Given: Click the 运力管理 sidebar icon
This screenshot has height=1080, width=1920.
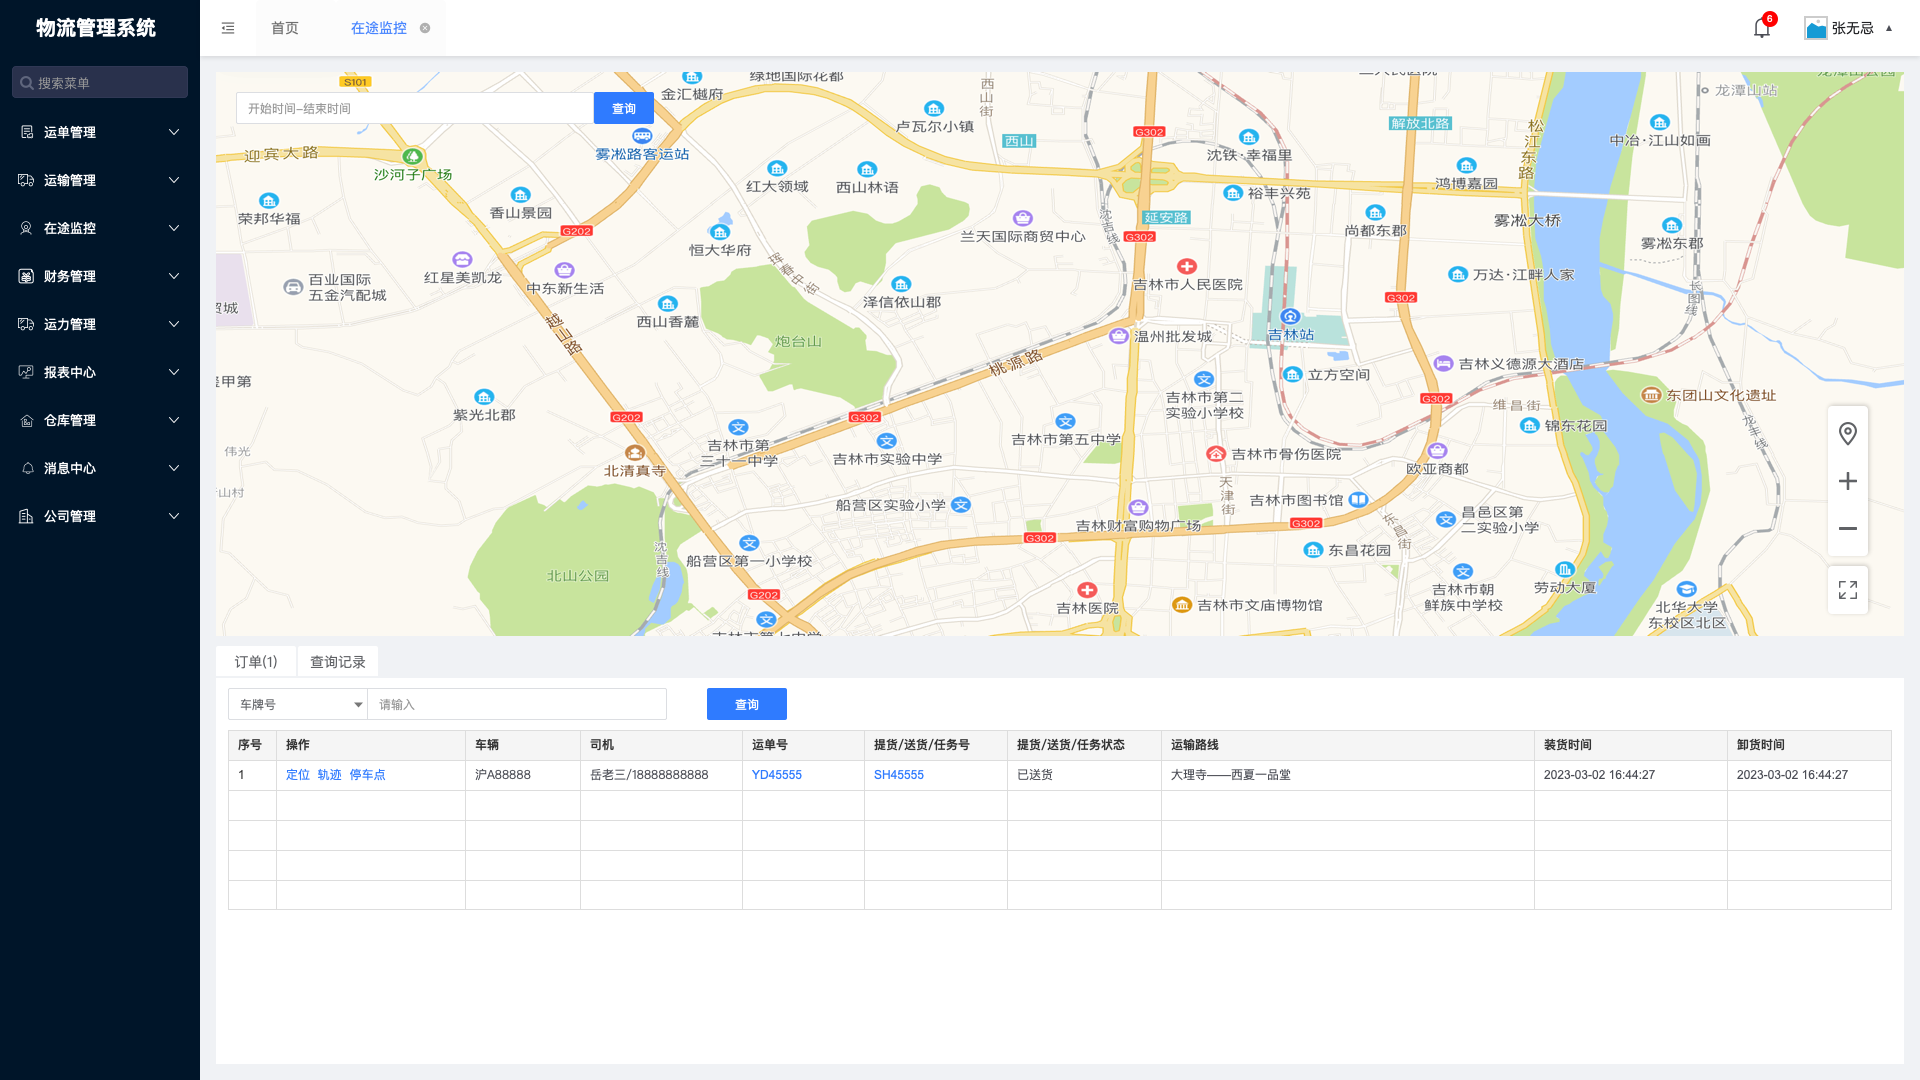Looking at the screenshot, I should 27,324.
